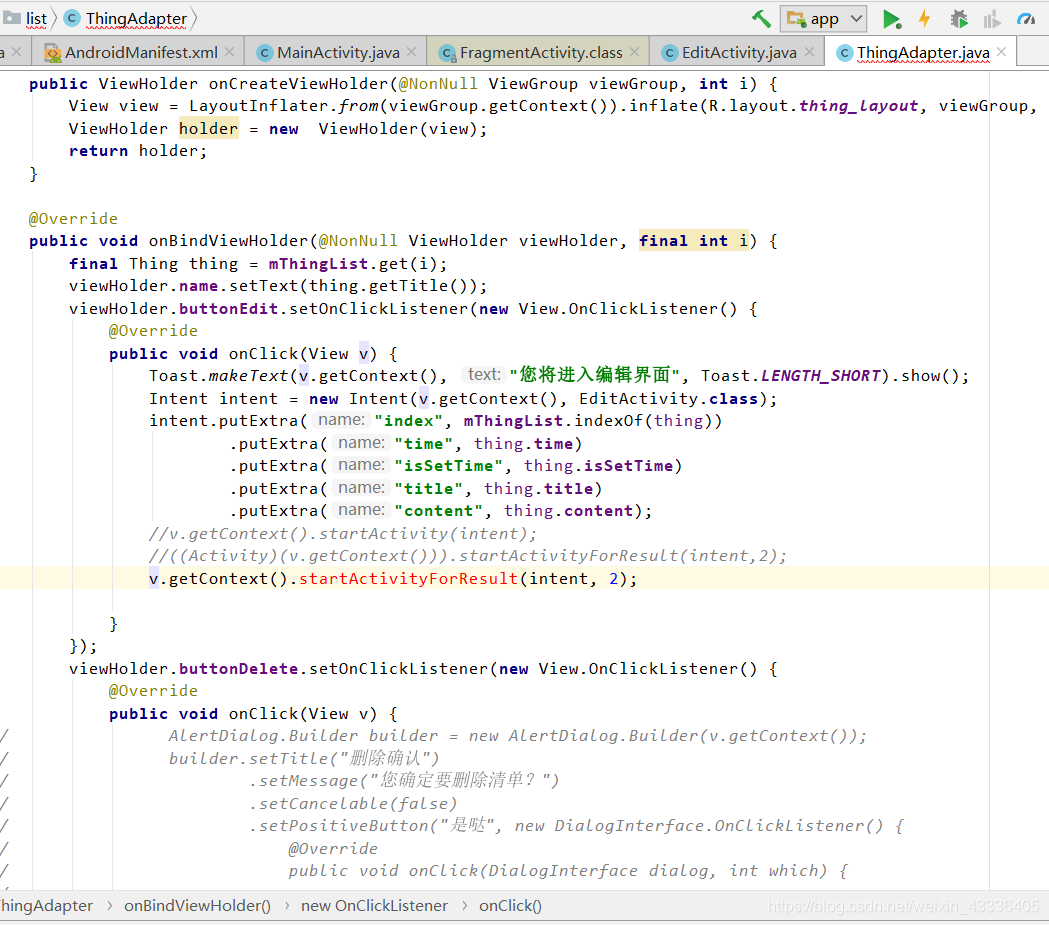Click the "title" string in putExtra
Image resolution: width=1049 pixels, height=925 pixels.
(x=428, y=489)
